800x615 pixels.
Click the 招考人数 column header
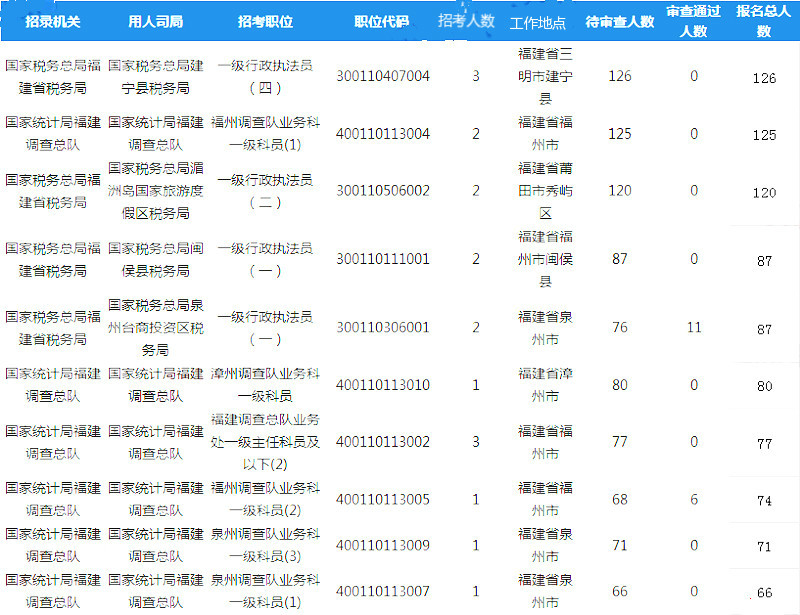pos(466,20)
